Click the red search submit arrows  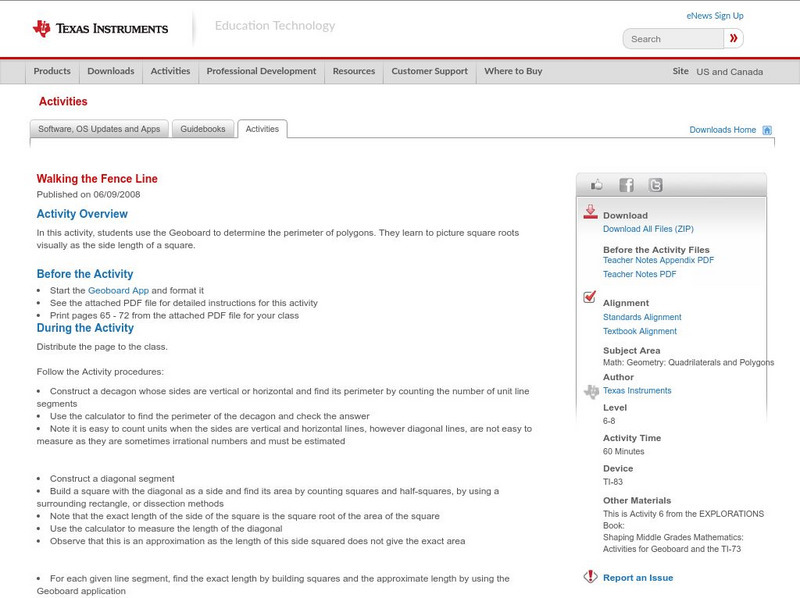733,38
